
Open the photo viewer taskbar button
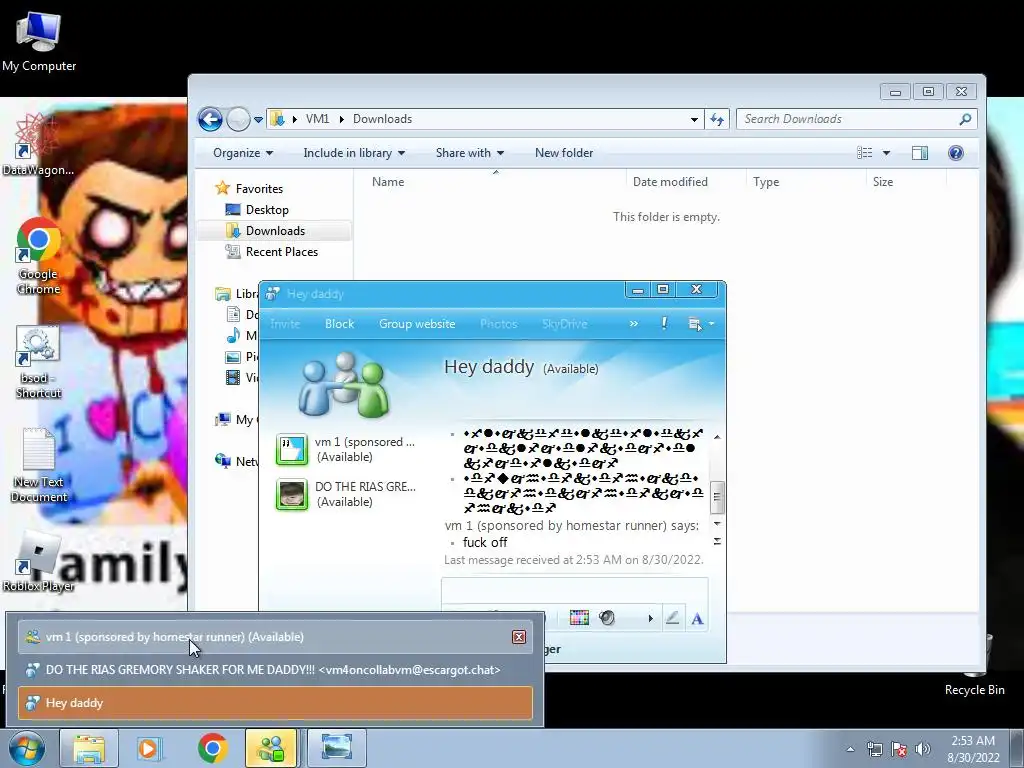pos(336,748)
